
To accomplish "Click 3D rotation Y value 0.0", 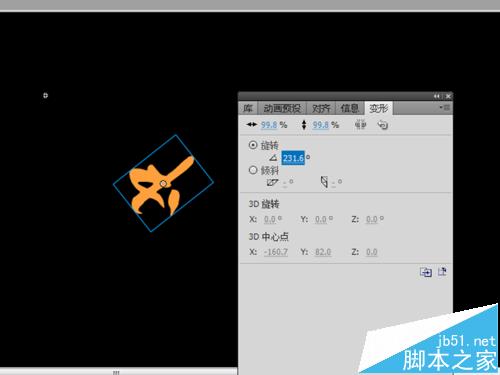I will point(321,219).
